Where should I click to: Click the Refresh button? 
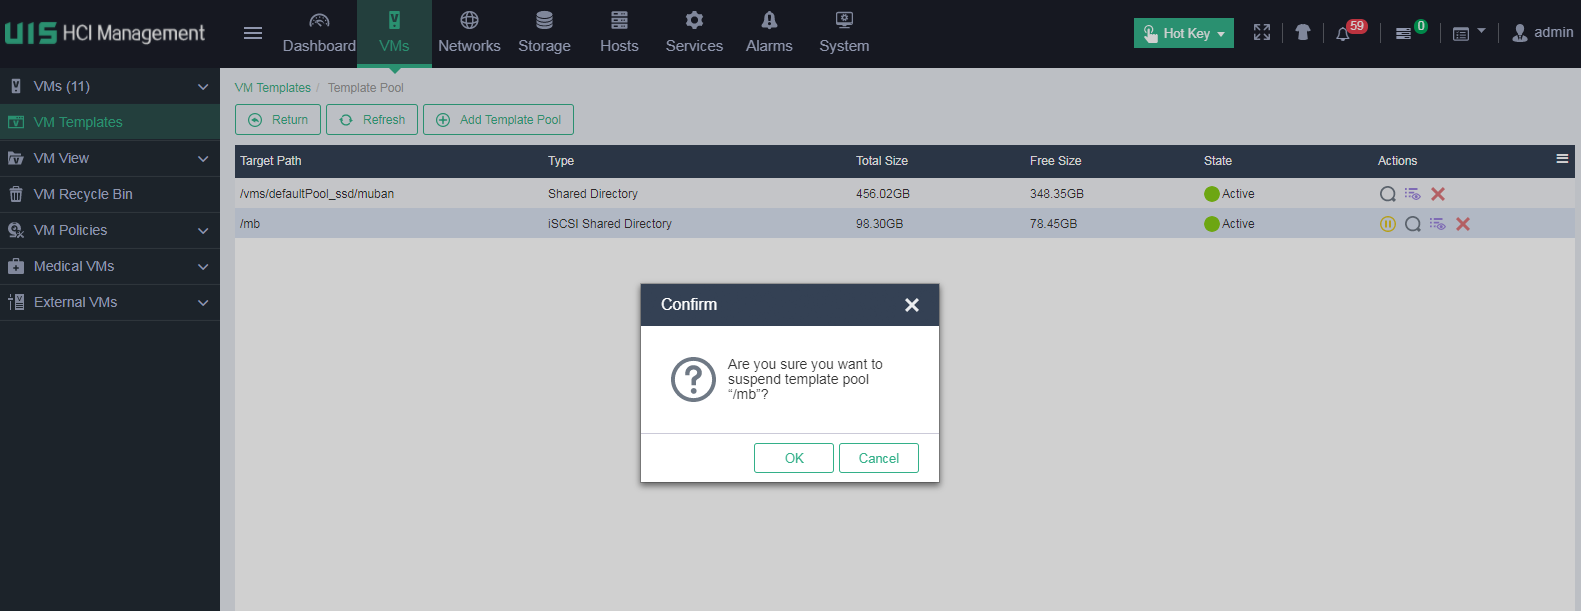[372, 119]
